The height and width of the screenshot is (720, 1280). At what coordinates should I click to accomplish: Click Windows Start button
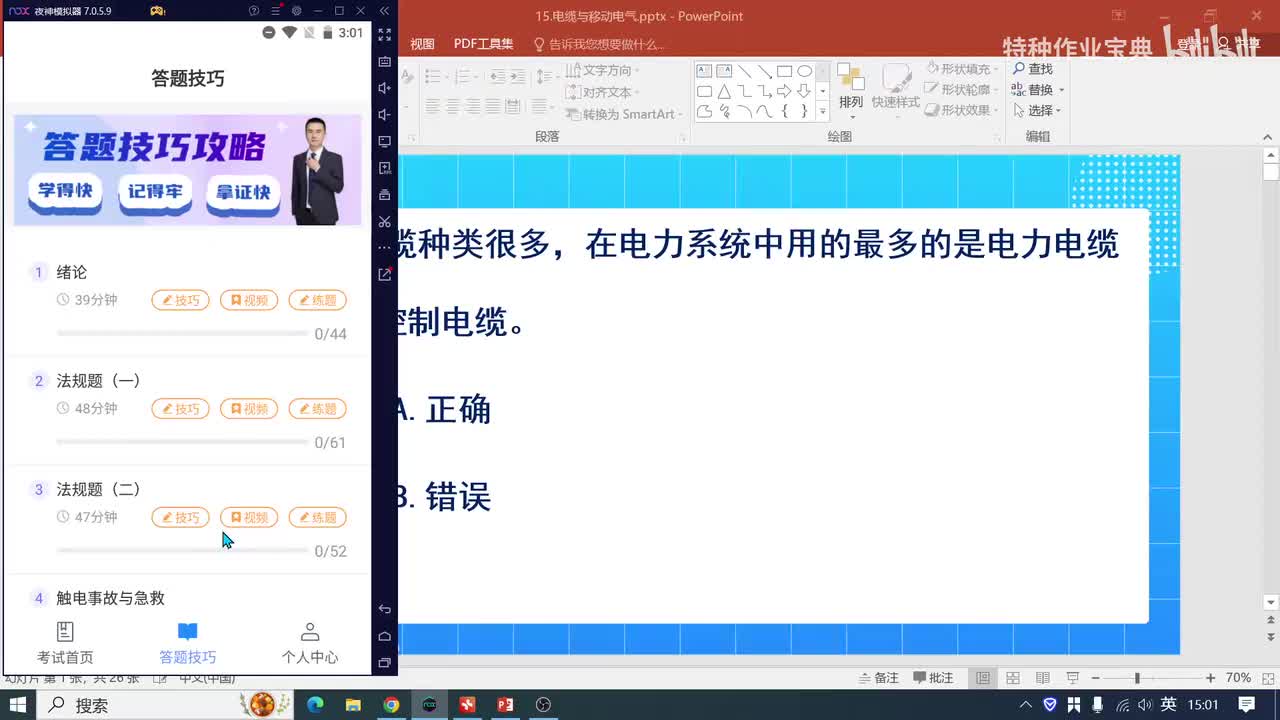18,705
